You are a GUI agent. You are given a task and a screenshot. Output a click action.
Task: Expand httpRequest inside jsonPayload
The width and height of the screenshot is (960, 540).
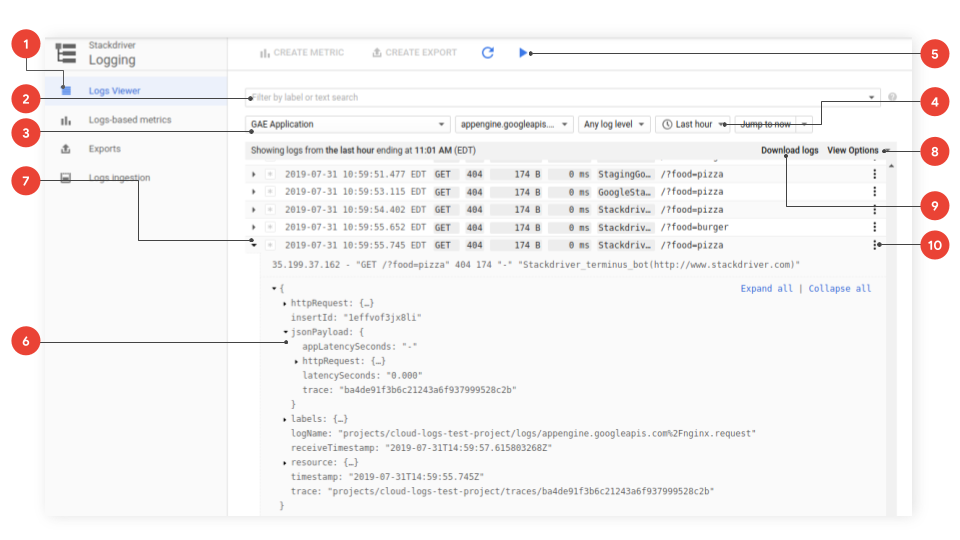296,361
